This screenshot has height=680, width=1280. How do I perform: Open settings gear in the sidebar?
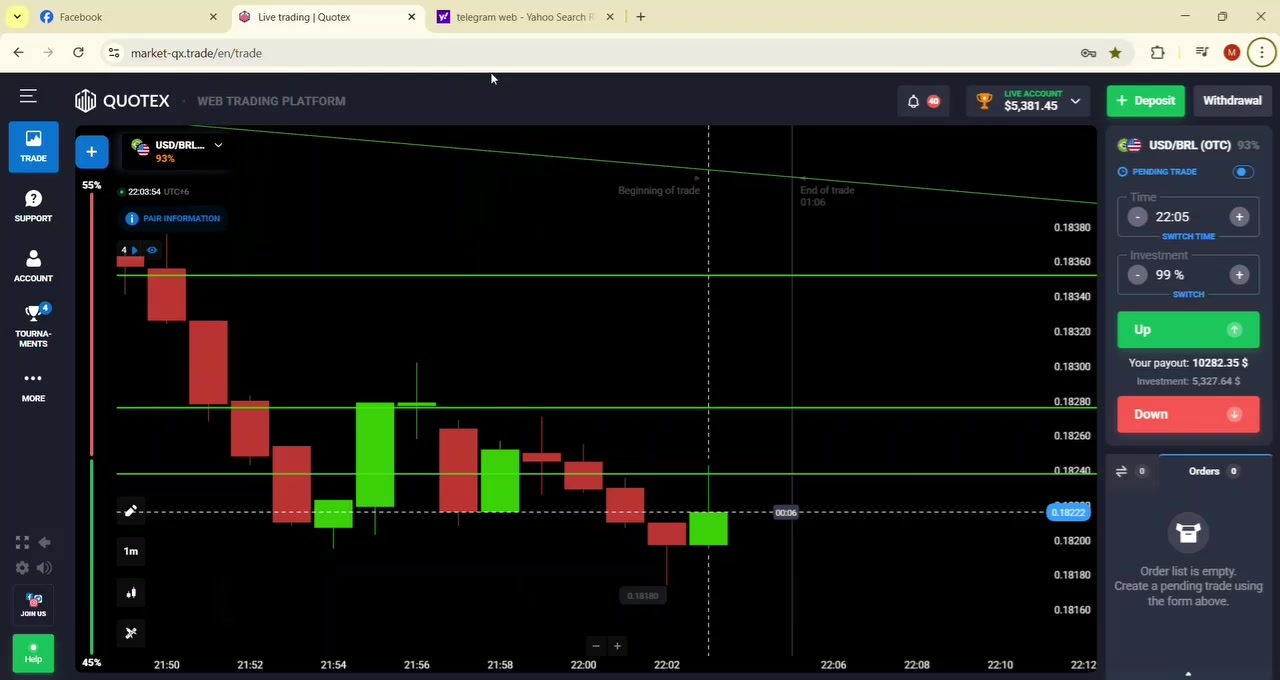coord(22,568)
